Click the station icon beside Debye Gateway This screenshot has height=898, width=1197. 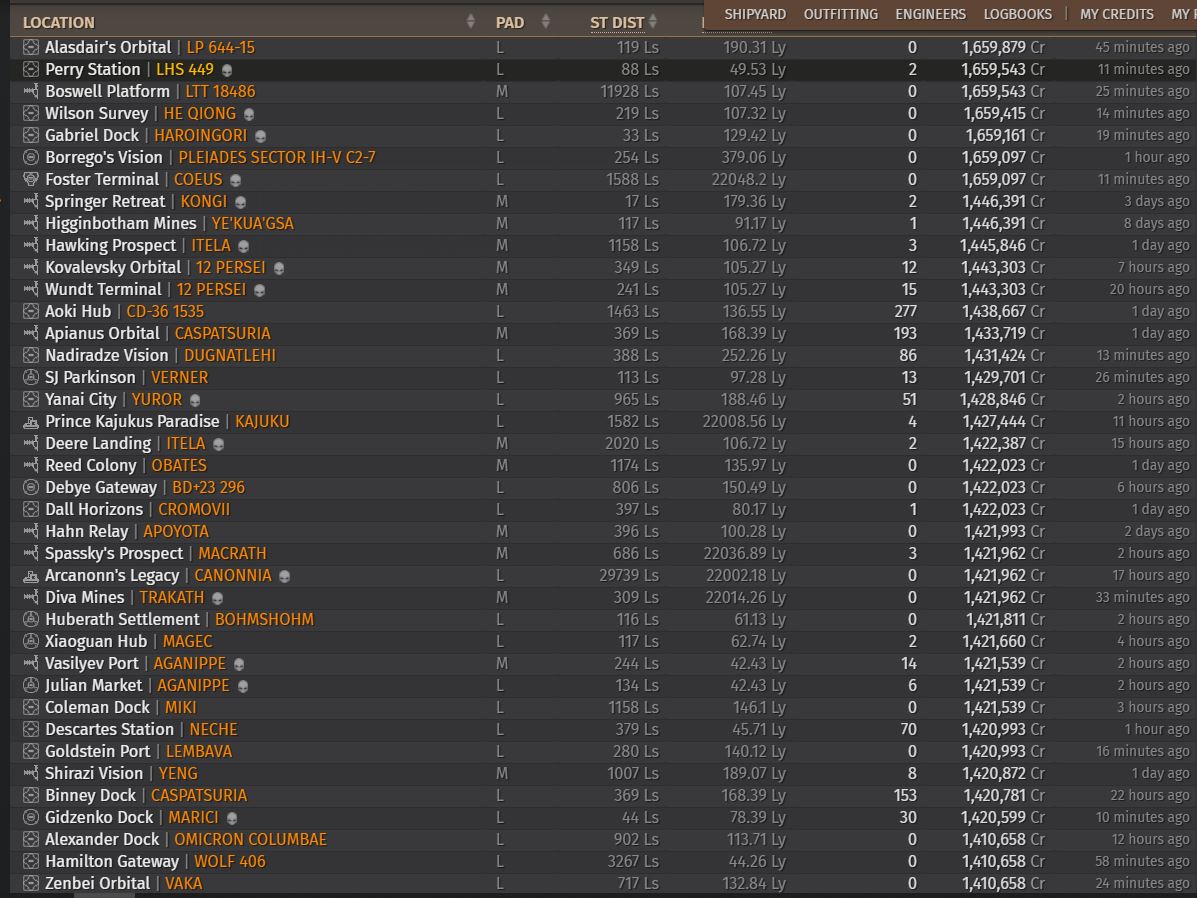(31, 487)
